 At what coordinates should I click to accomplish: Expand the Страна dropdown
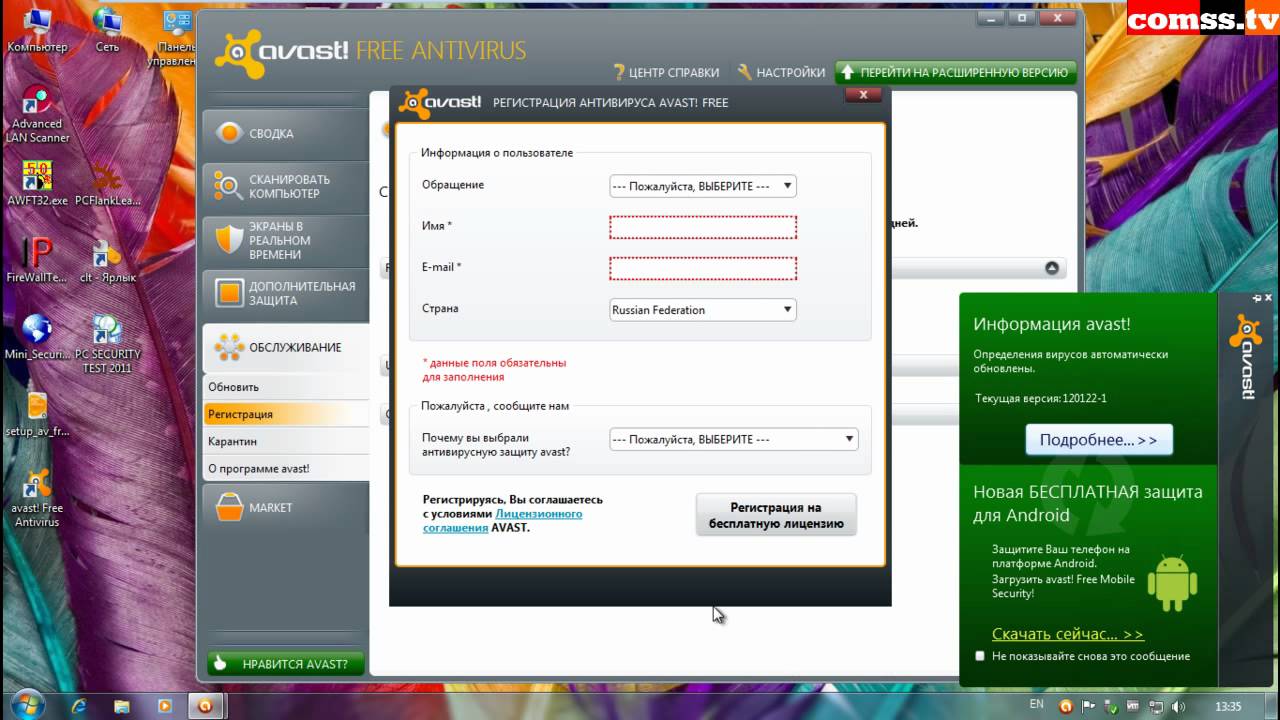point(703,310)
